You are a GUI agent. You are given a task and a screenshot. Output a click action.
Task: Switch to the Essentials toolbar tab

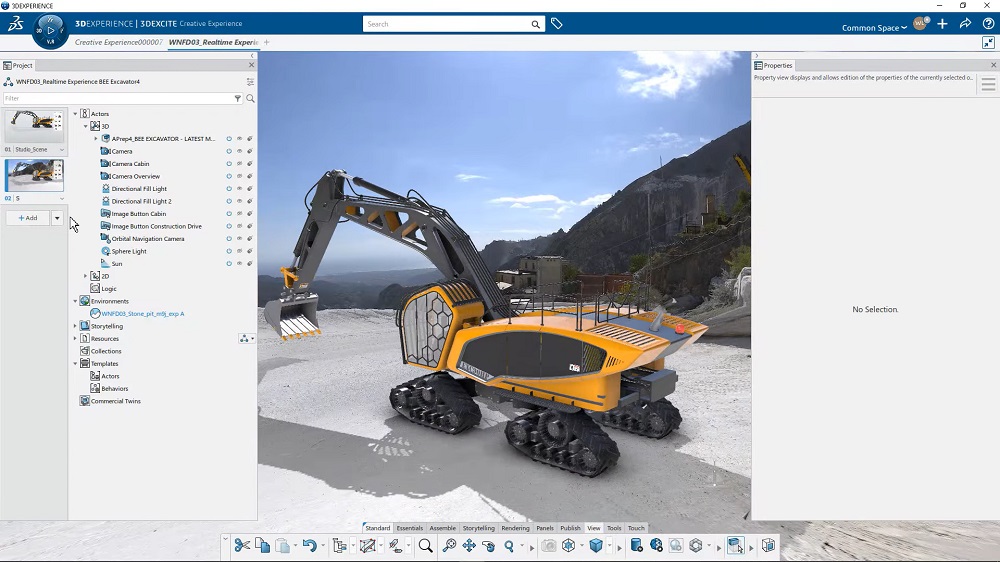[409, 528]
